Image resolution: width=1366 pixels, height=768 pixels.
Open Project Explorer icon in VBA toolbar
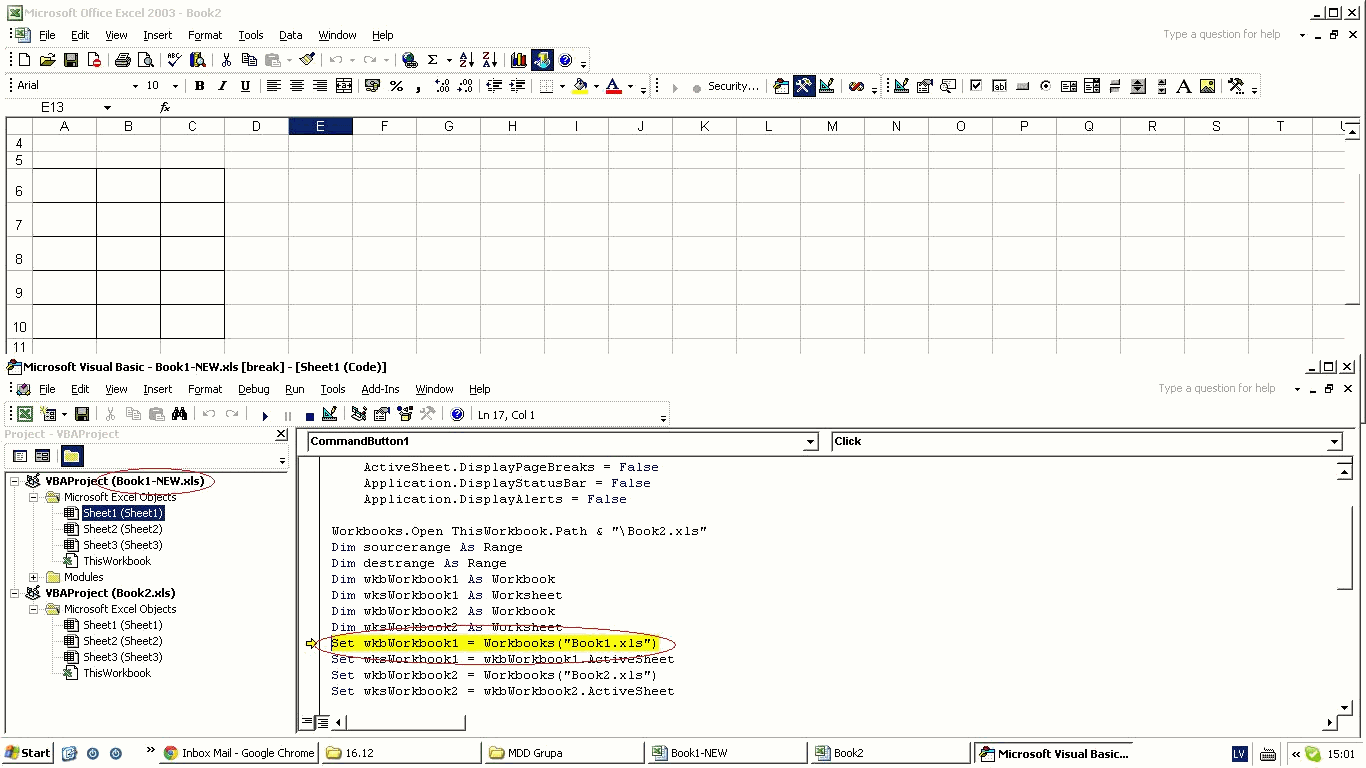(x=359, y=414)
